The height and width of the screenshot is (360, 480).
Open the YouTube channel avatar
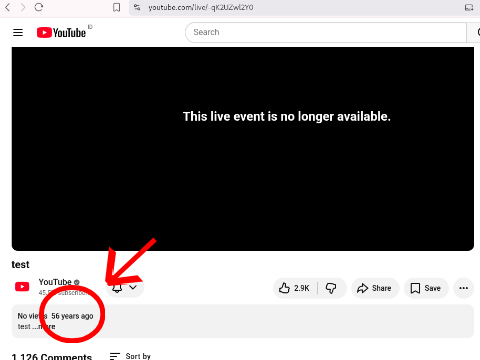point(22,287)
